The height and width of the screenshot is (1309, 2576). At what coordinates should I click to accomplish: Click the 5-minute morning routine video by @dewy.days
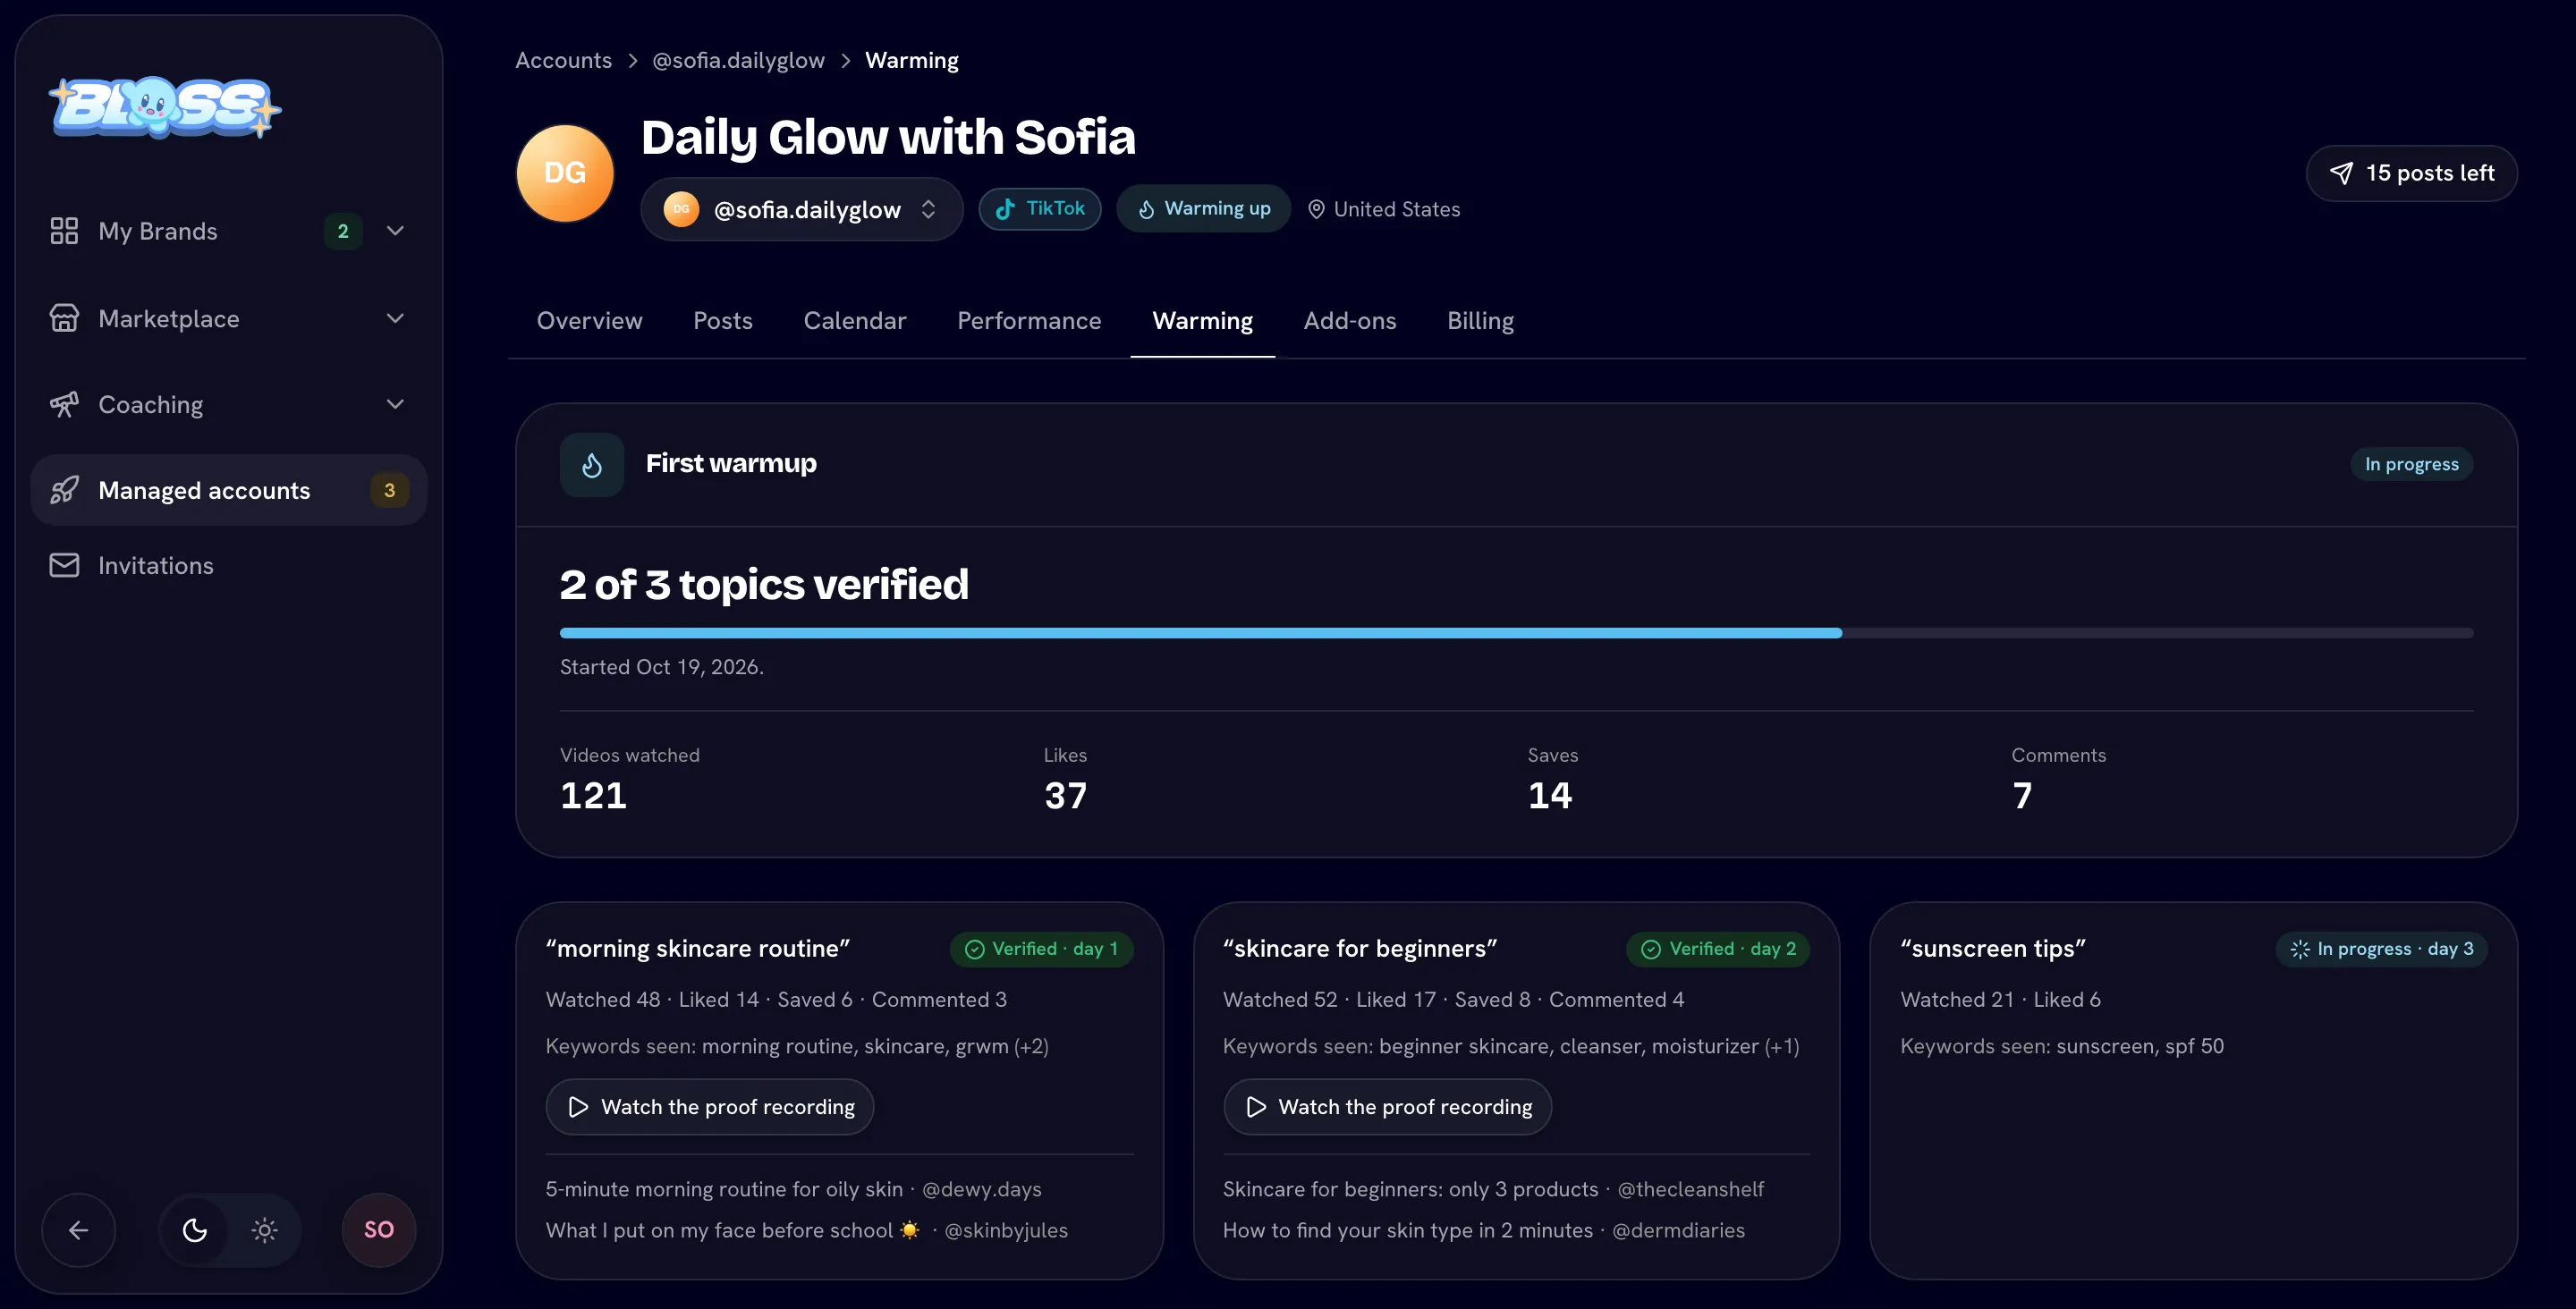point(794,1189)
